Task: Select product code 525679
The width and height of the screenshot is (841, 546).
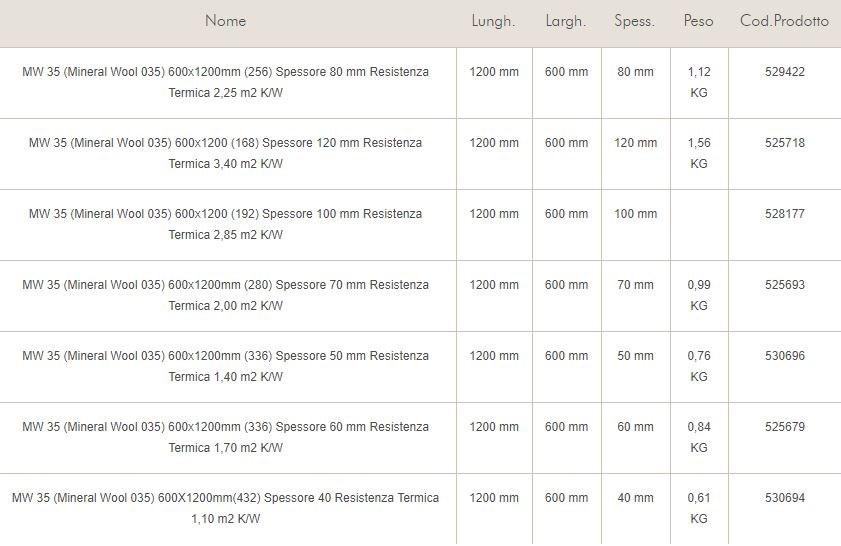Action: coord(784,427)
